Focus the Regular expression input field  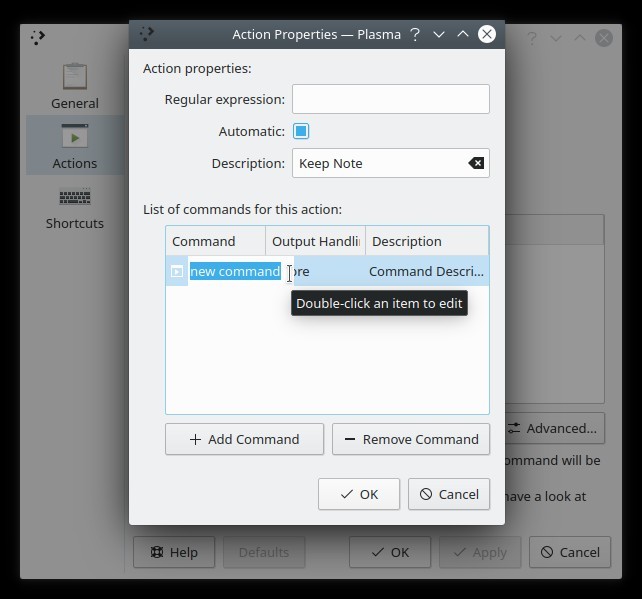click(391, 99)
